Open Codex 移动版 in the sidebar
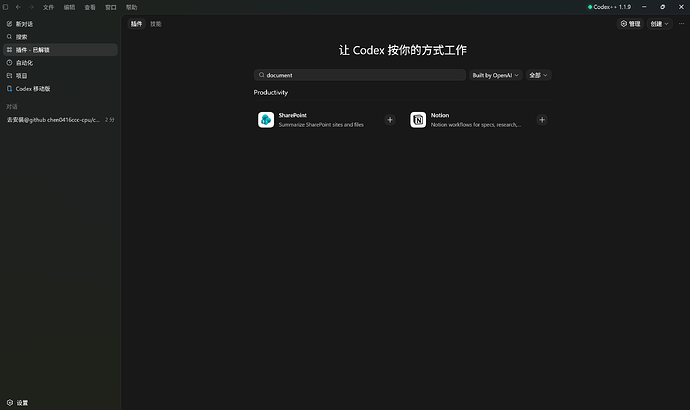 [60, 89]
